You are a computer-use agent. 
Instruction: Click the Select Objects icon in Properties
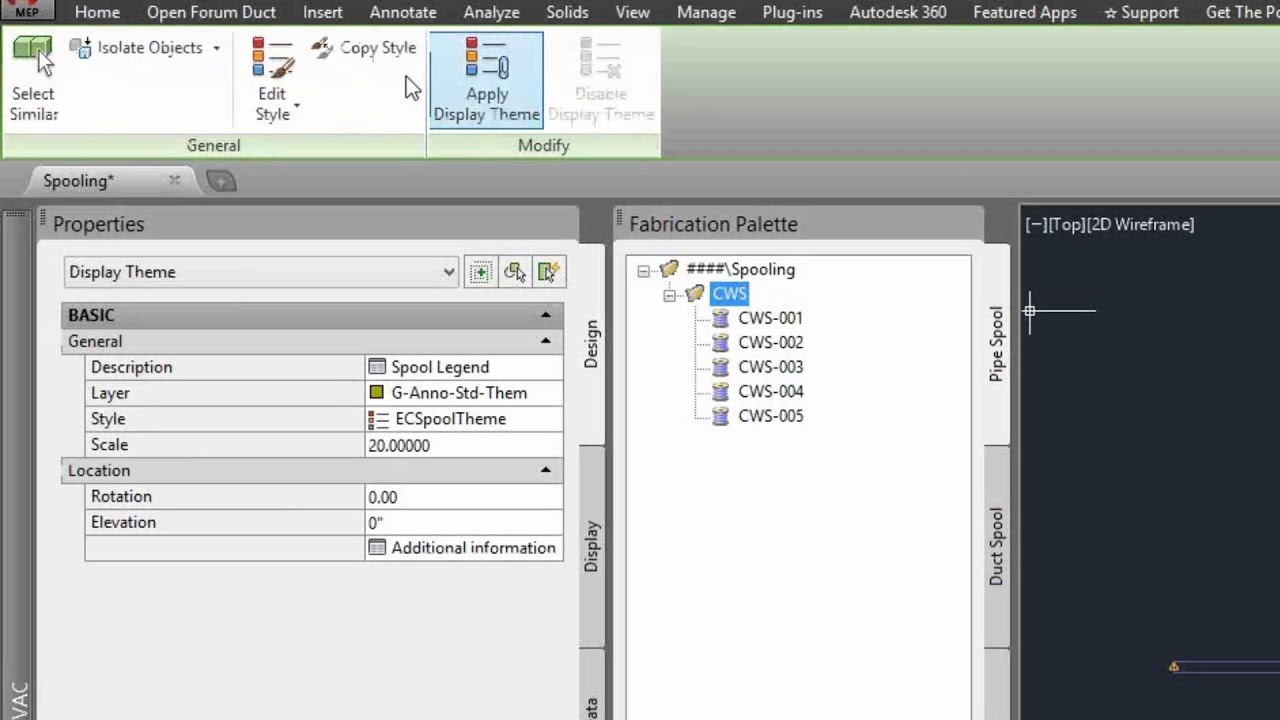point(515,272)
